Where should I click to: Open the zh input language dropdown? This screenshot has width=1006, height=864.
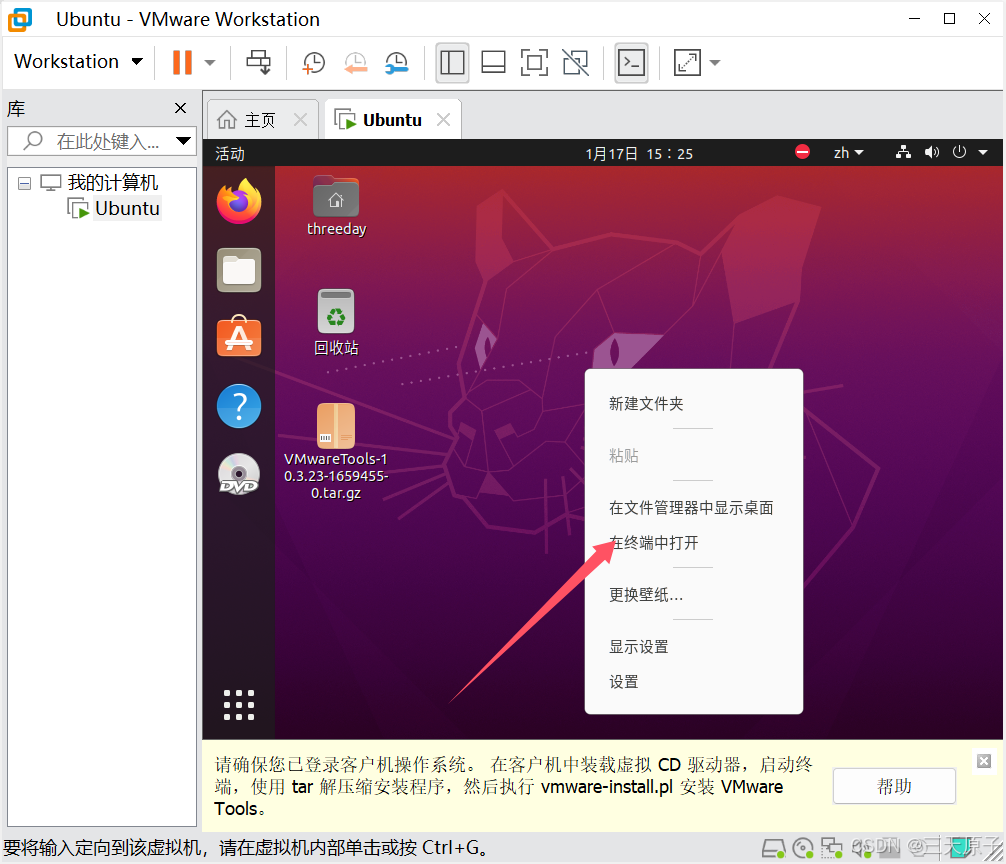(848, 152)
